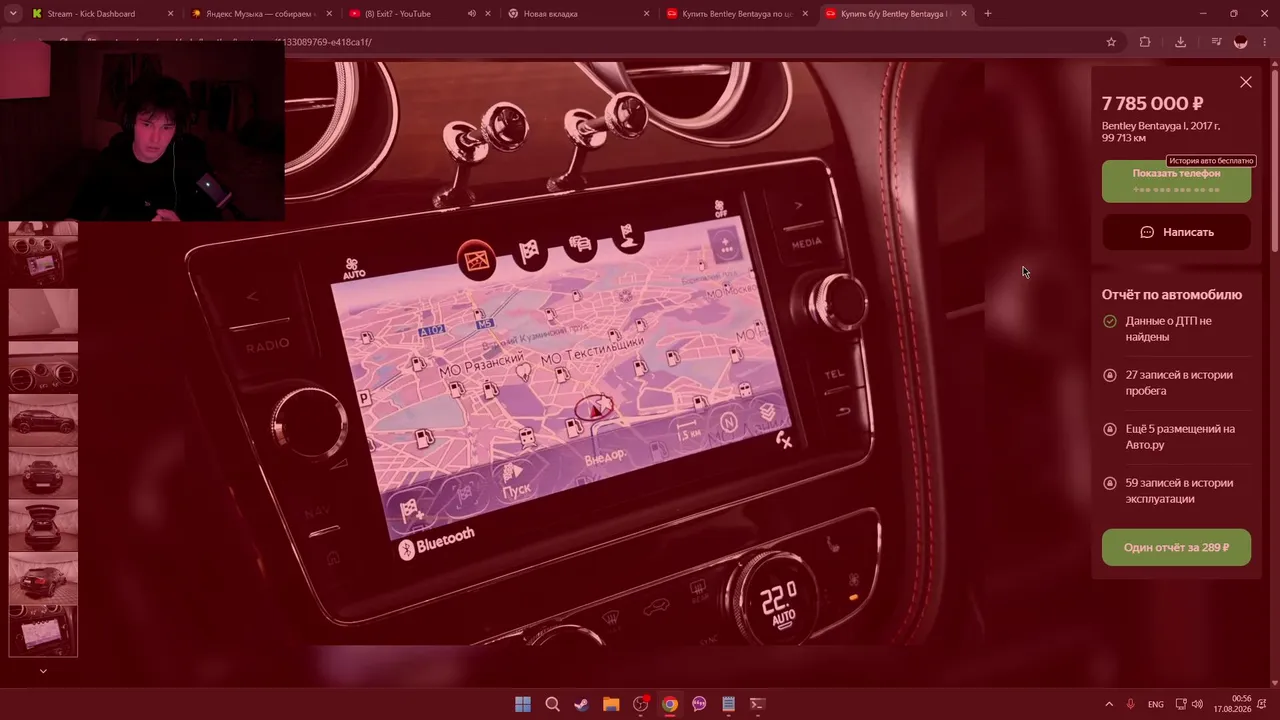The image size is (1280, 720).
Task: Click the main car infotainment photo
Action: [x=585, y=353]
